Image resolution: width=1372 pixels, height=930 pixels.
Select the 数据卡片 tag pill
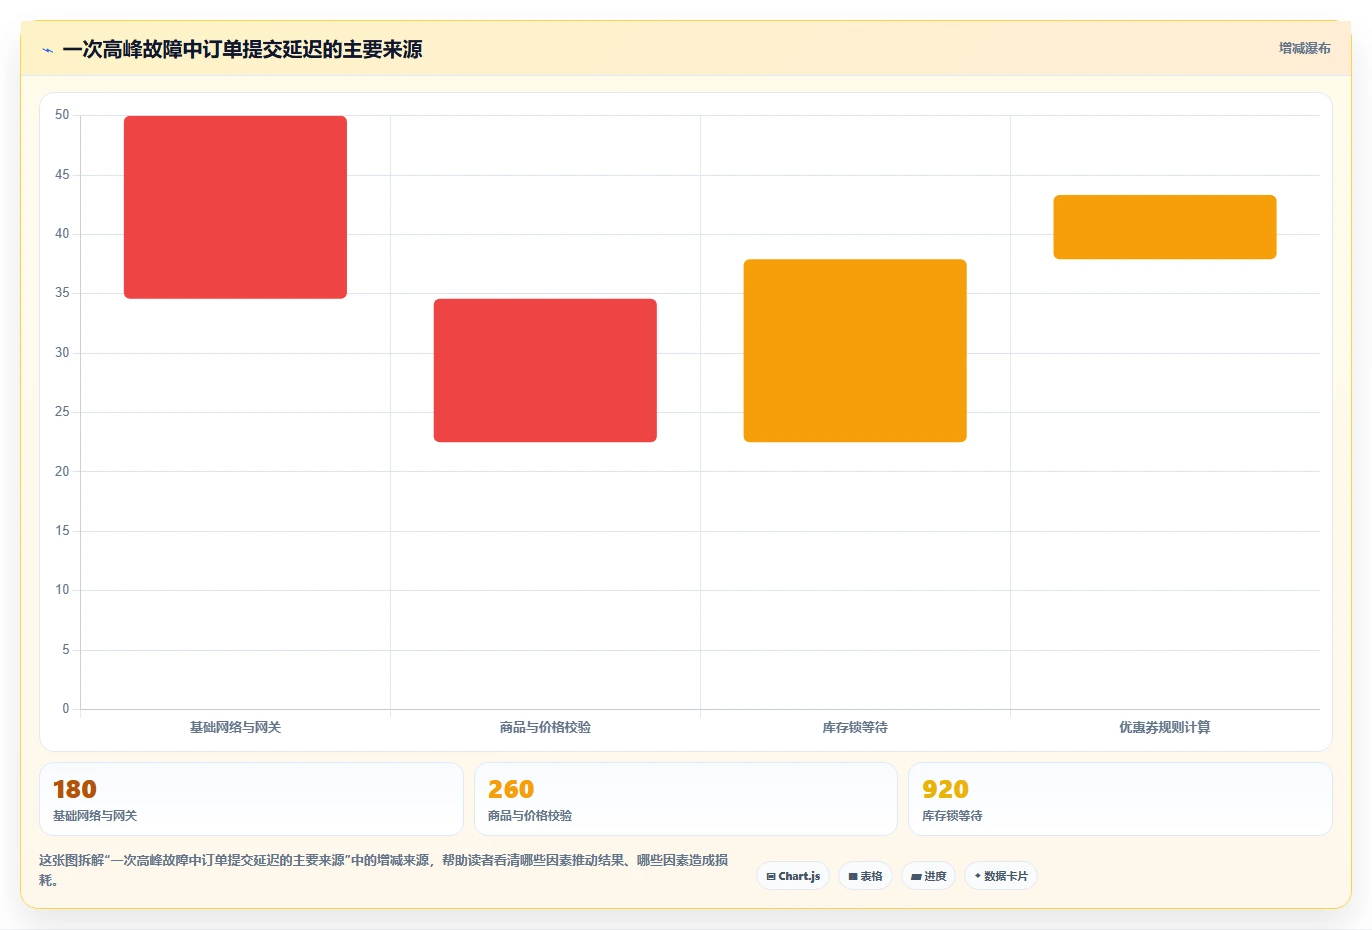tap(1001, 876)
